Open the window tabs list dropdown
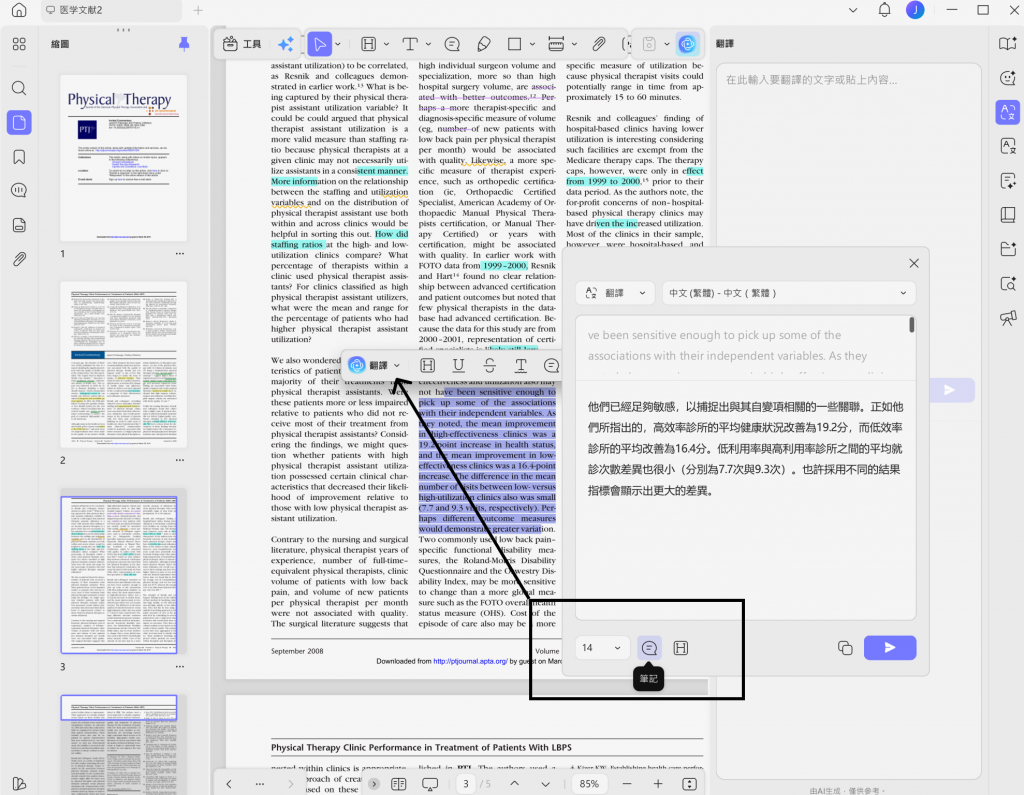Screen dimensions: 1024x795 click(853, 10)
